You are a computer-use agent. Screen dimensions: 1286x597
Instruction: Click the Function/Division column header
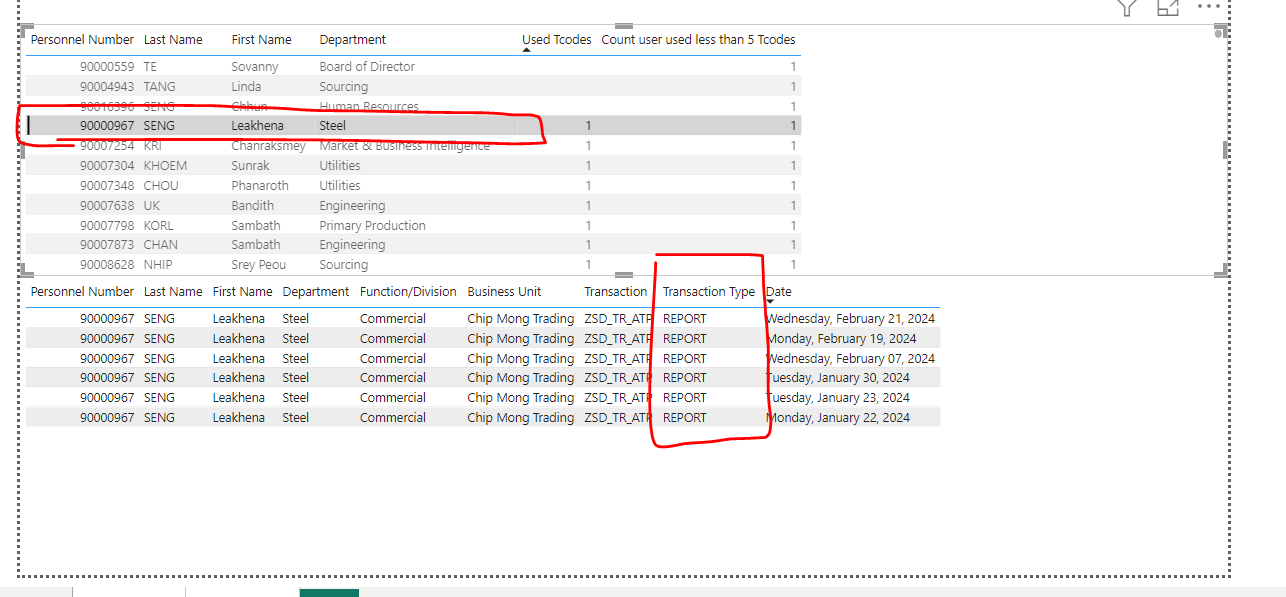coord(408,292)
